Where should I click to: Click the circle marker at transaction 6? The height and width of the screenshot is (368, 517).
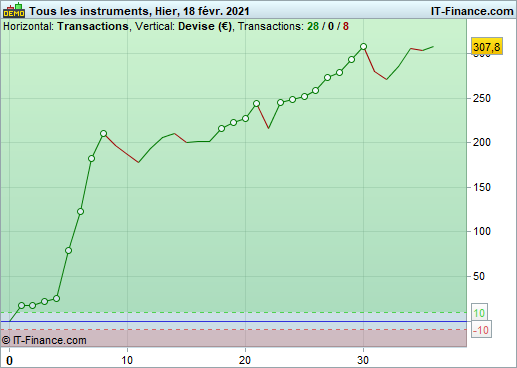(80, 211)
